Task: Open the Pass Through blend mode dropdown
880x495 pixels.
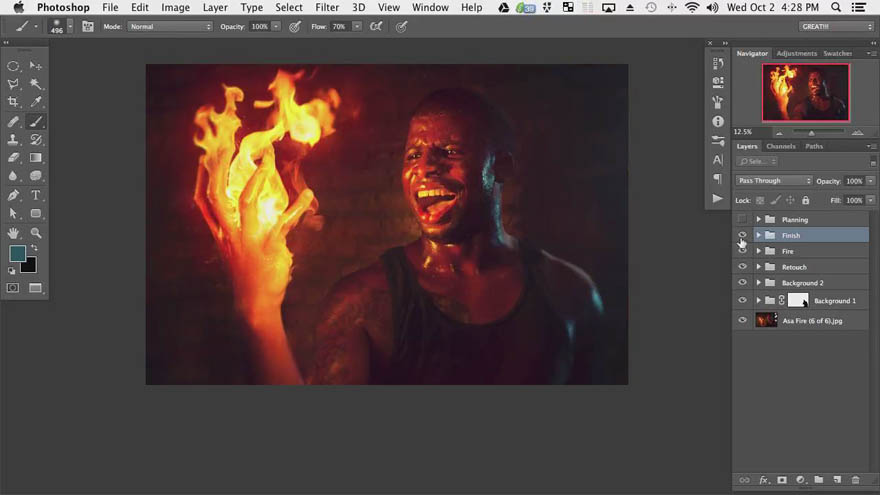Action: [774, 181]
